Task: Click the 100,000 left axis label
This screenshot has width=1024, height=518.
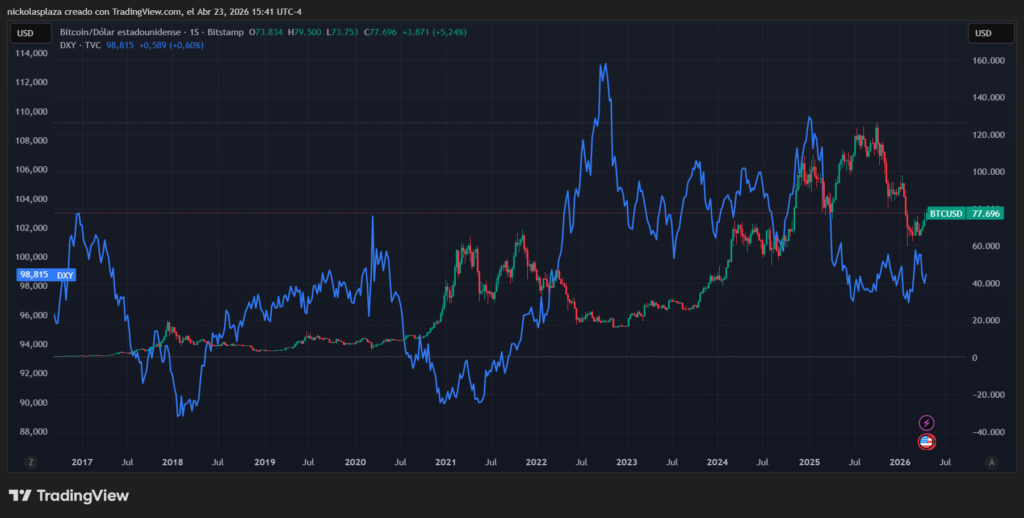Action: tap(32, 257)
